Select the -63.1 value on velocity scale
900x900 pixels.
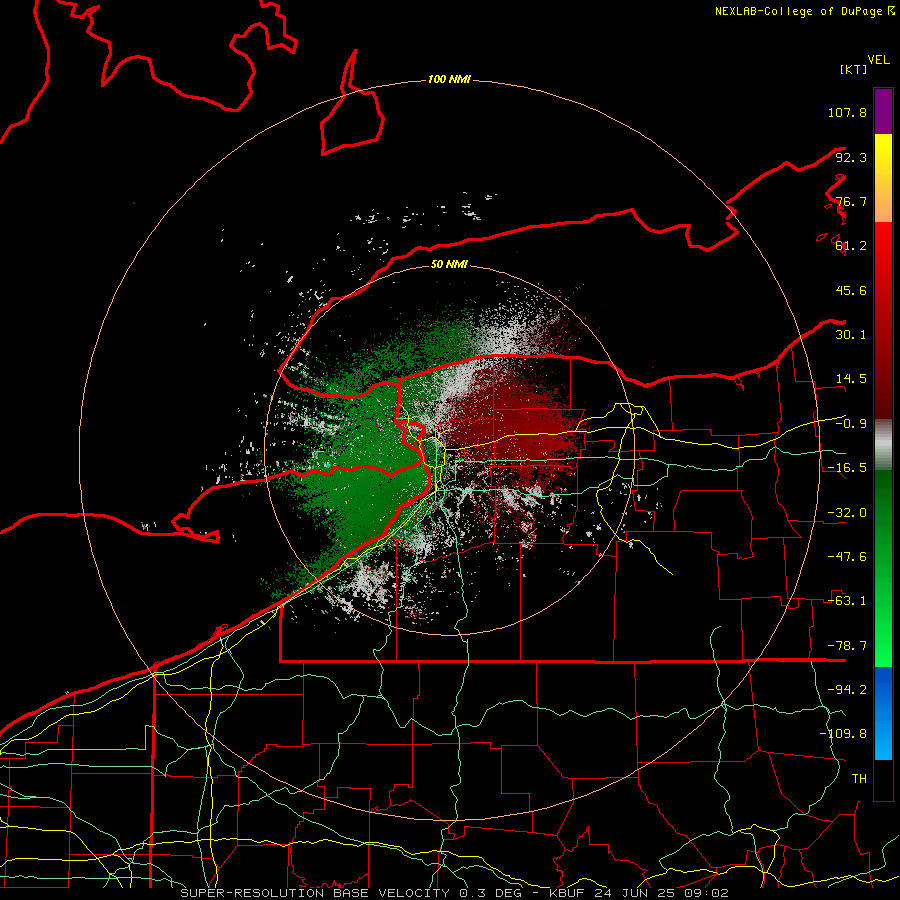tap(847, 601)
